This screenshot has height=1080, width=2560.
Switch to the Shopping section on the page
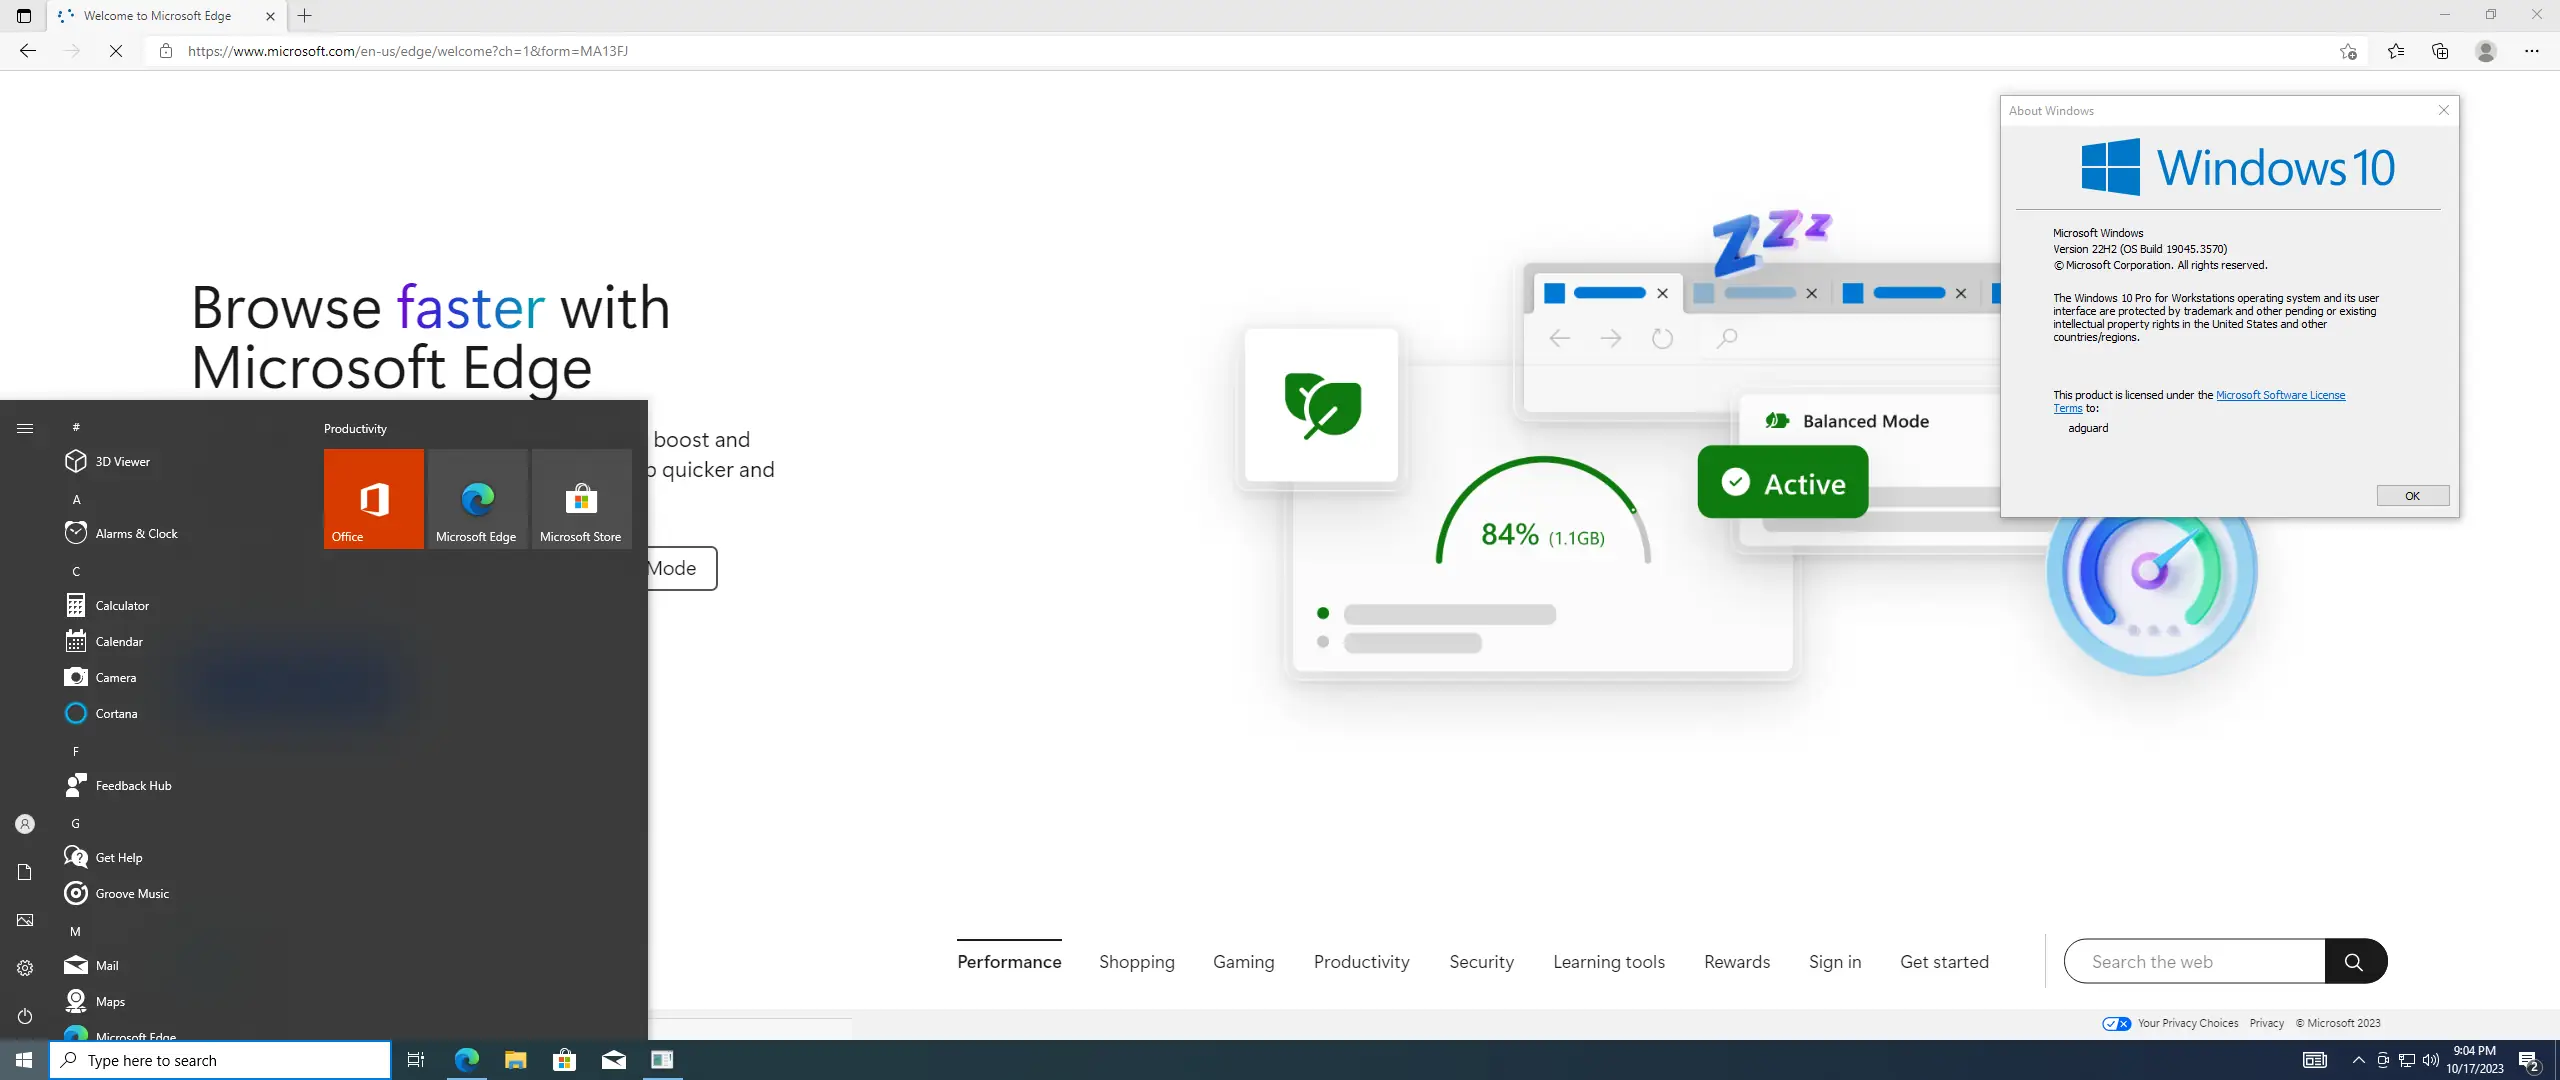pos(1136,961)
